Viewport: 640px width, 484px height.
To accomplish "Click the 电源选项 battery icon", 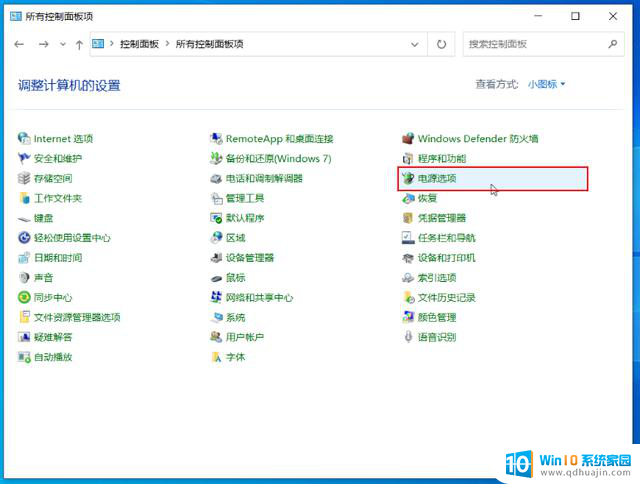I will pyautogui.click(x=408, y=178).
